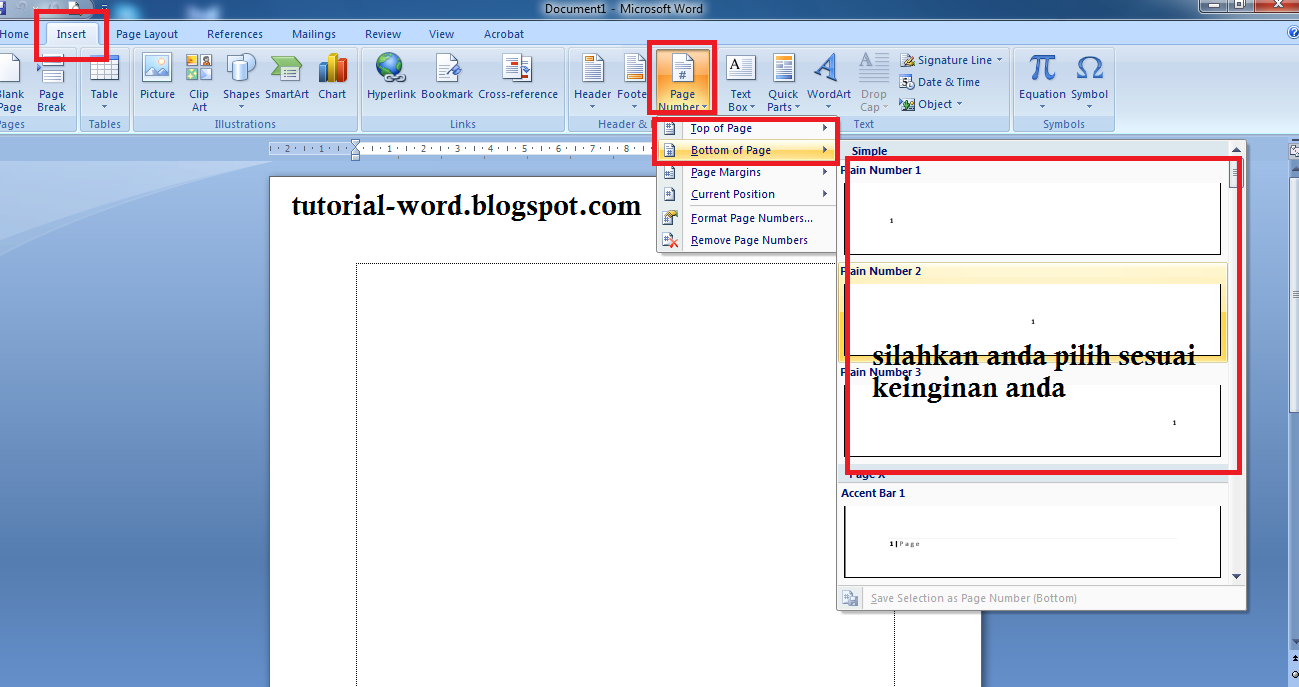
Task: Insert a Blank Page
Action: tap(11, 84)
